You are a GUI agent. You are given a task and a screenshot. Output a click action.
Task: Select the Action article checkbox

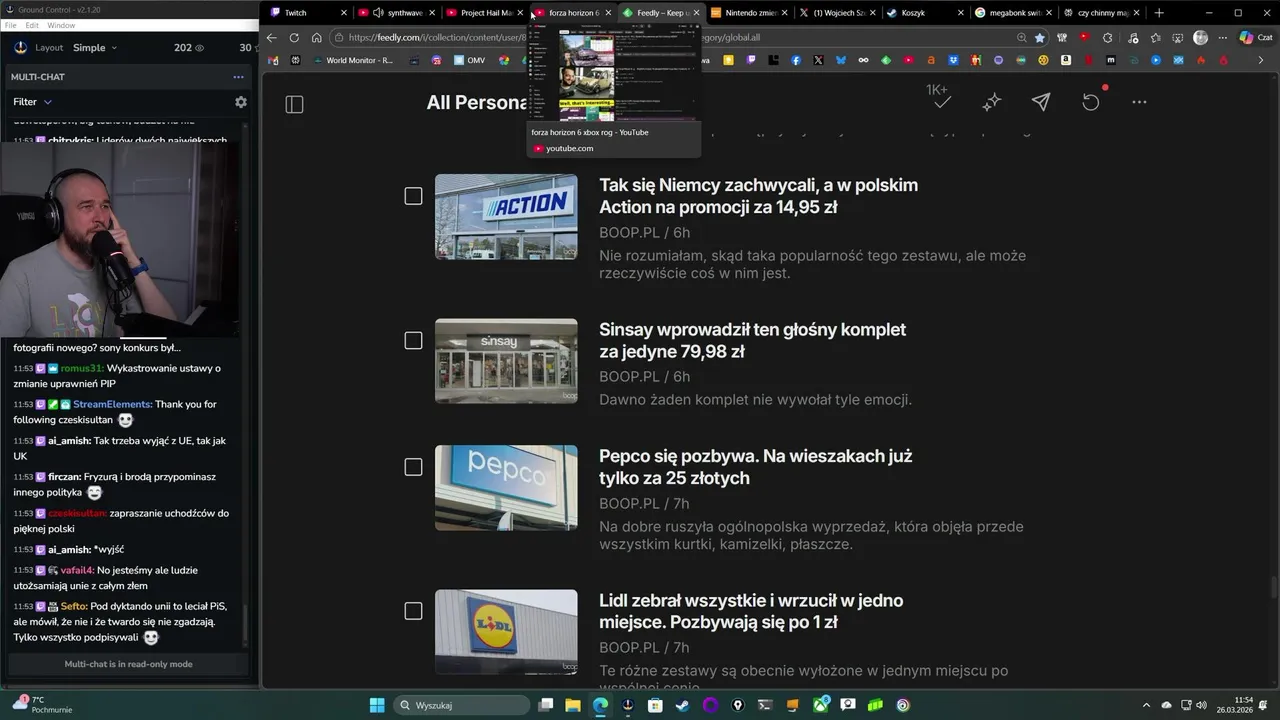pyautogui.click(x=413, y=196)
